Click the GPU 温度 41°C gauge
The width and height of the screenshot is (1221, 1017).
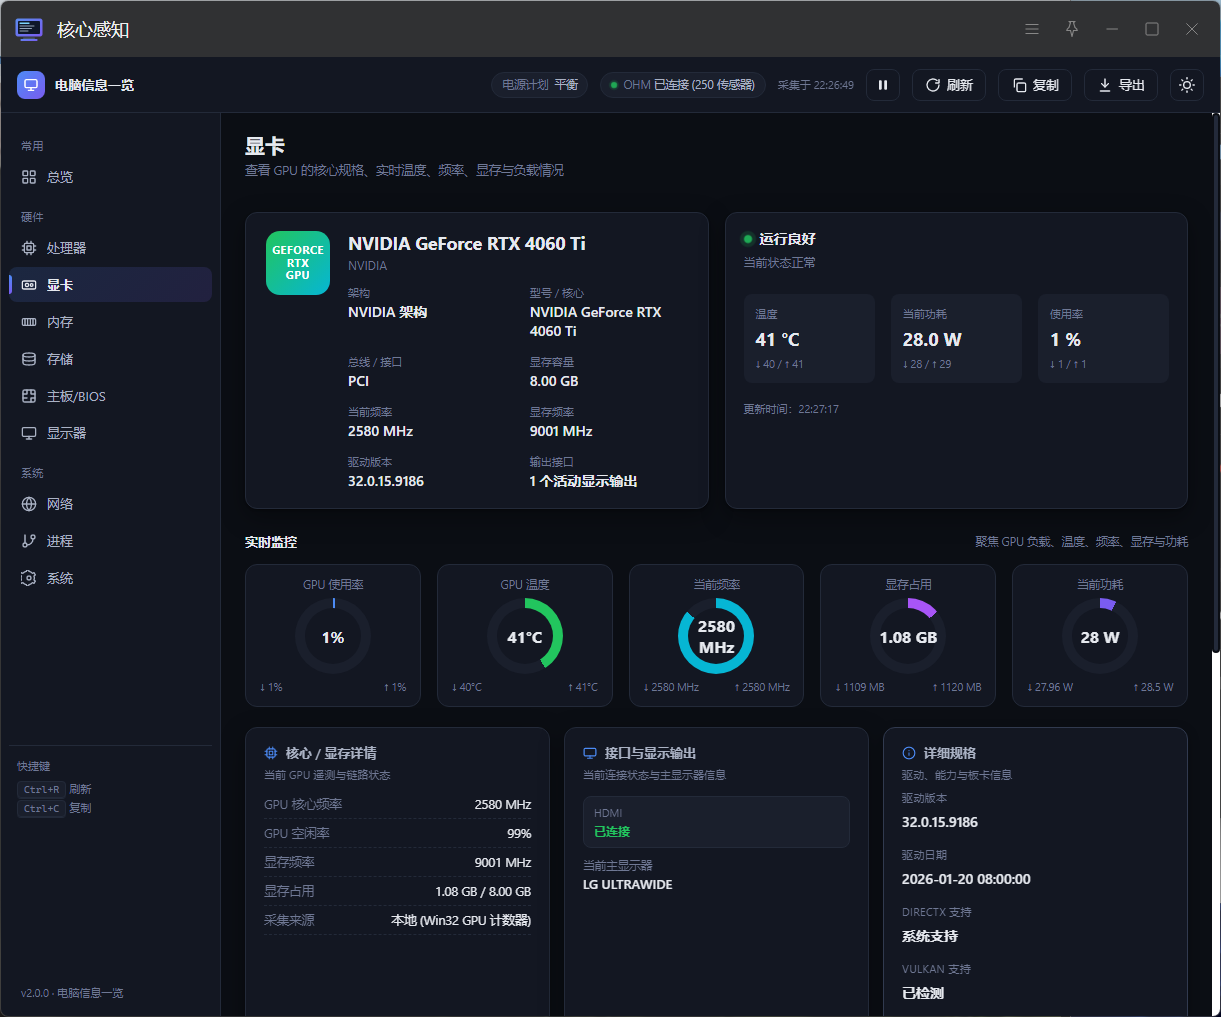pos(525,636)
